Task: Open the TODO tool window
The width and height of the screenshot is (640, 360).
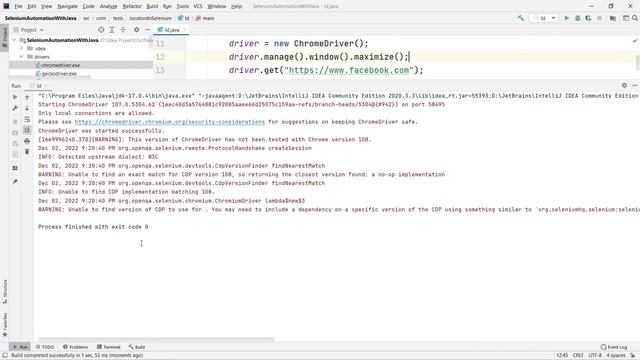Action: [44, 347]
